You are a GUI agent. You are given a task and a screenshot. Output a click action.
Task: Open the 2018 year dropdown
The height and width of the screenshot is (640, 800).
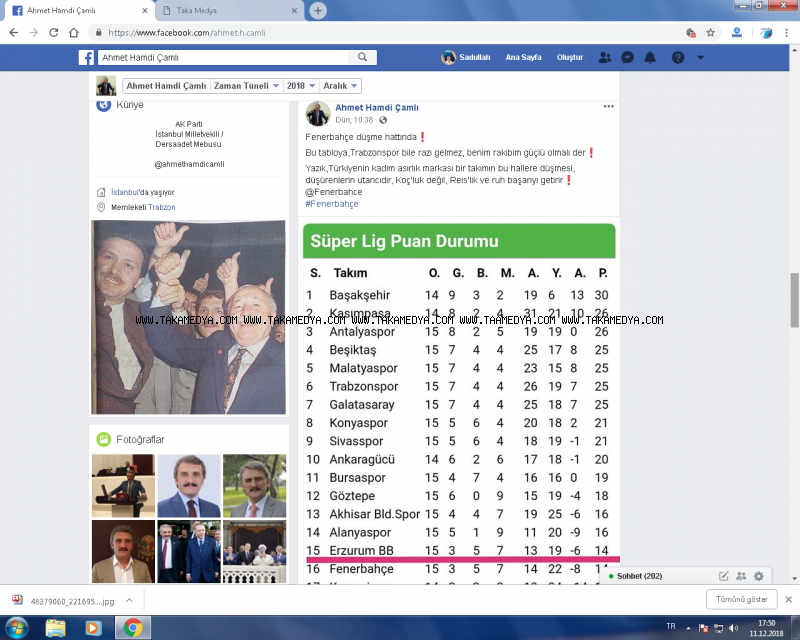click(x=301, y=86)
